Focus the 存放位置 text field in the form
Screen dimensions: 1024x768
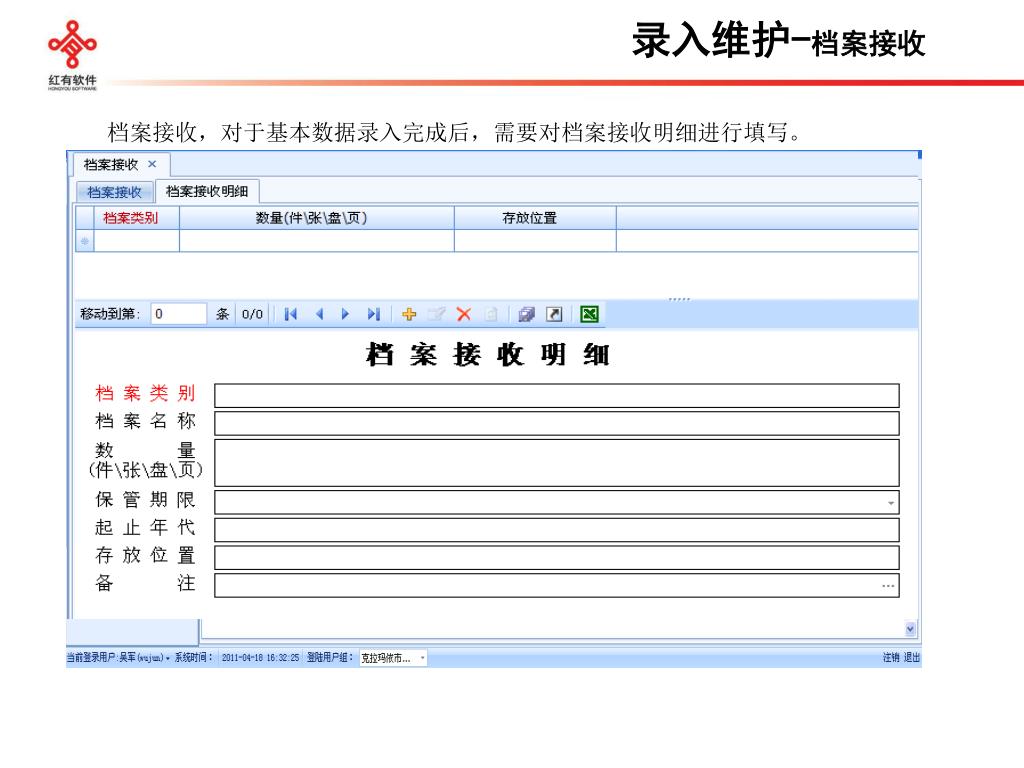point(556,558)
